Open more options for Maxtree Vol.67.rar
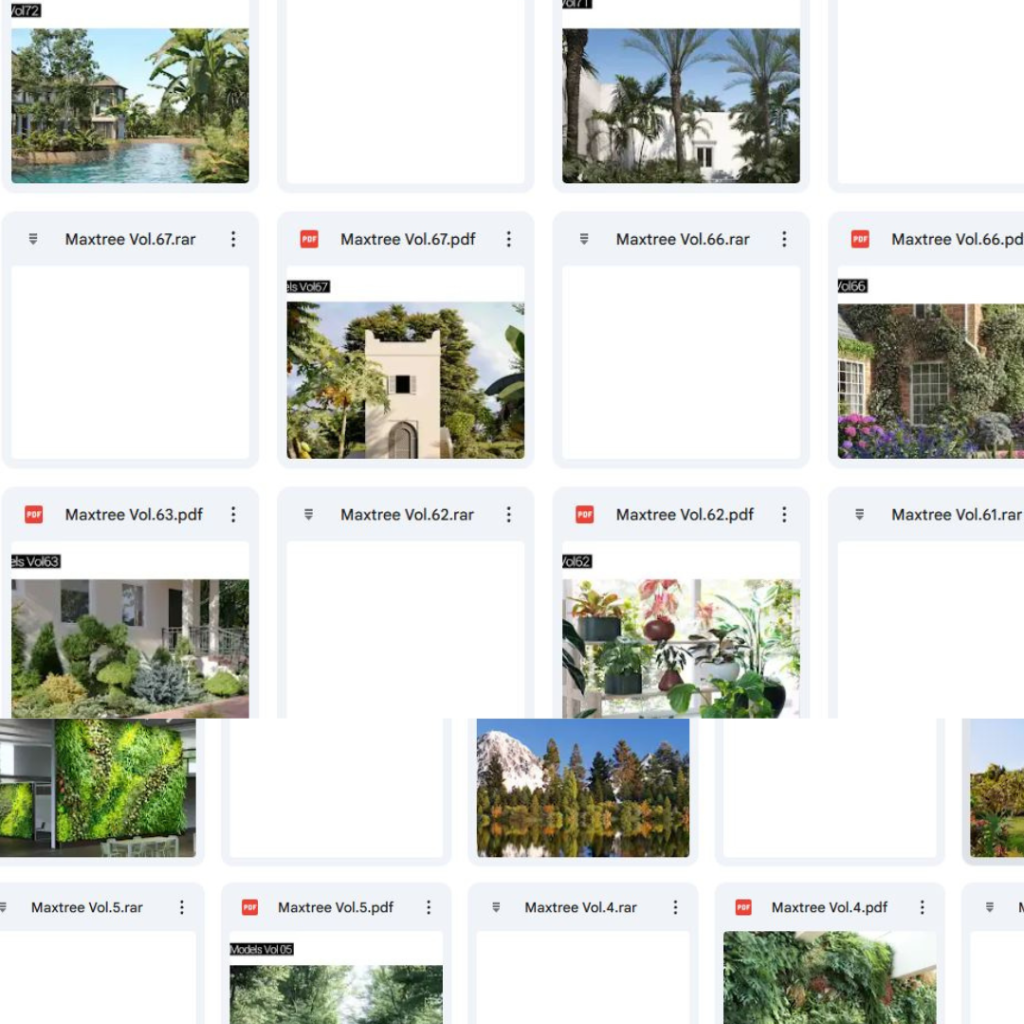 pyautogui.click(x=233, y=239)
